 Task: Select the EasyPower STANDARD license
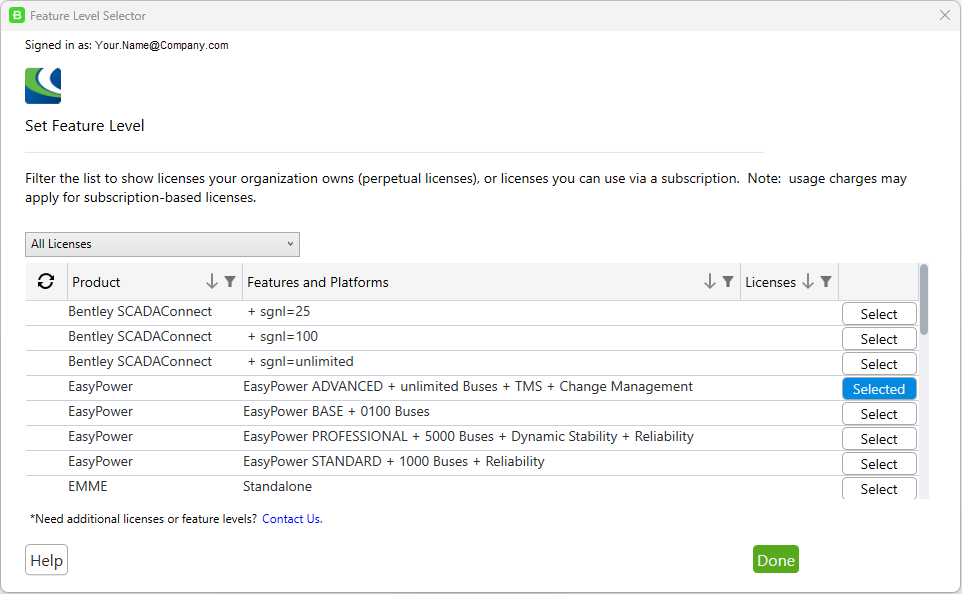pos(879,464)
